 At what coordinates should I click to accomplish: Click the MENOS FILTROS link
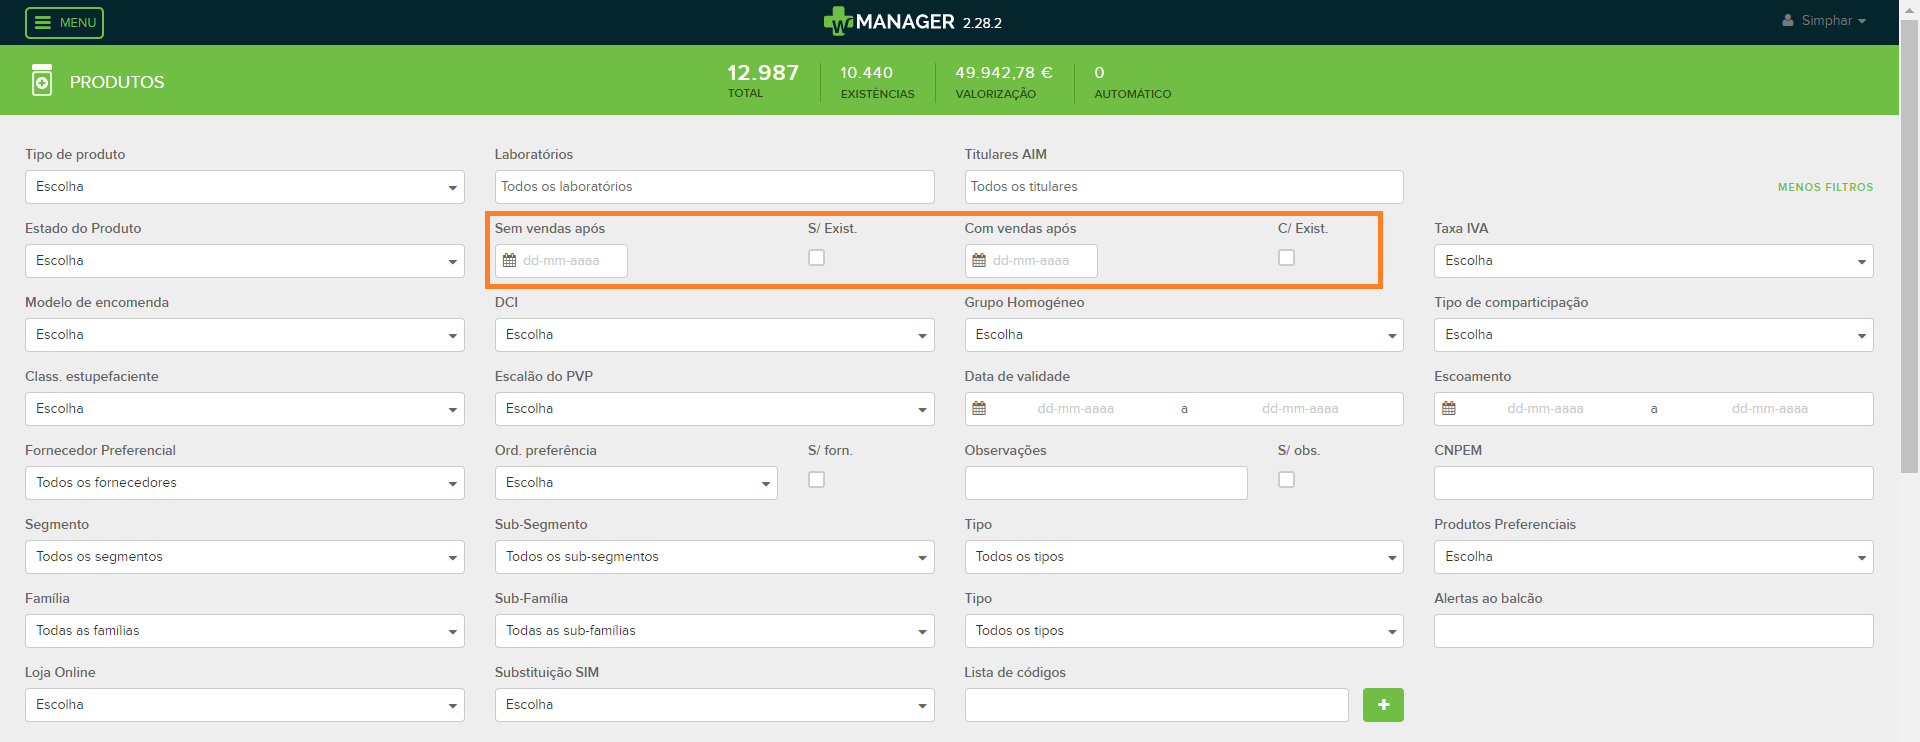1825,187
